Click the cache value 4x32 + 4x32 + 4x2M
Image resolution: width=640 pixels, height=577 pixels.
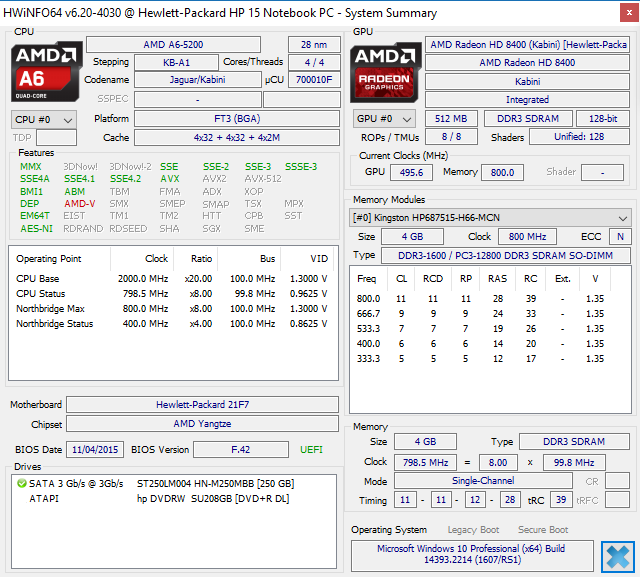(237, 138)
